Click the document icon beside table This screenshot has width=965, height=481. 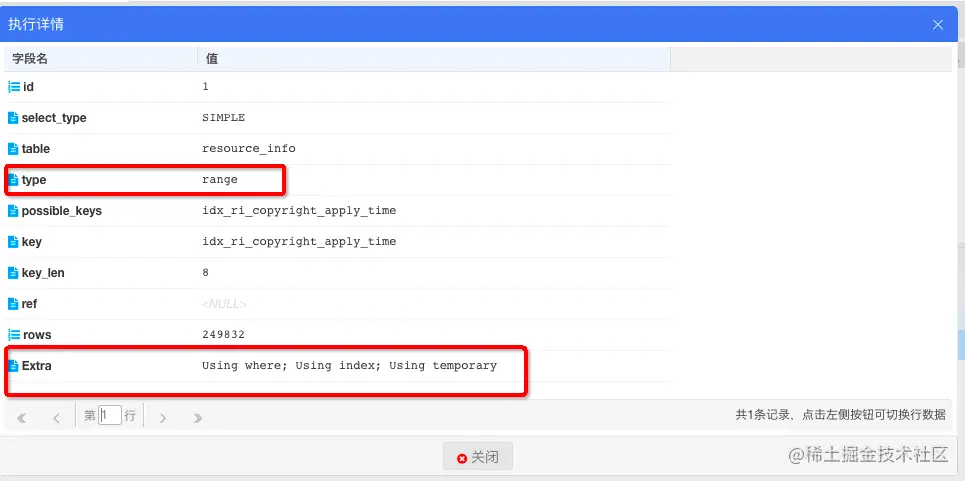click(x=13, y=149)
